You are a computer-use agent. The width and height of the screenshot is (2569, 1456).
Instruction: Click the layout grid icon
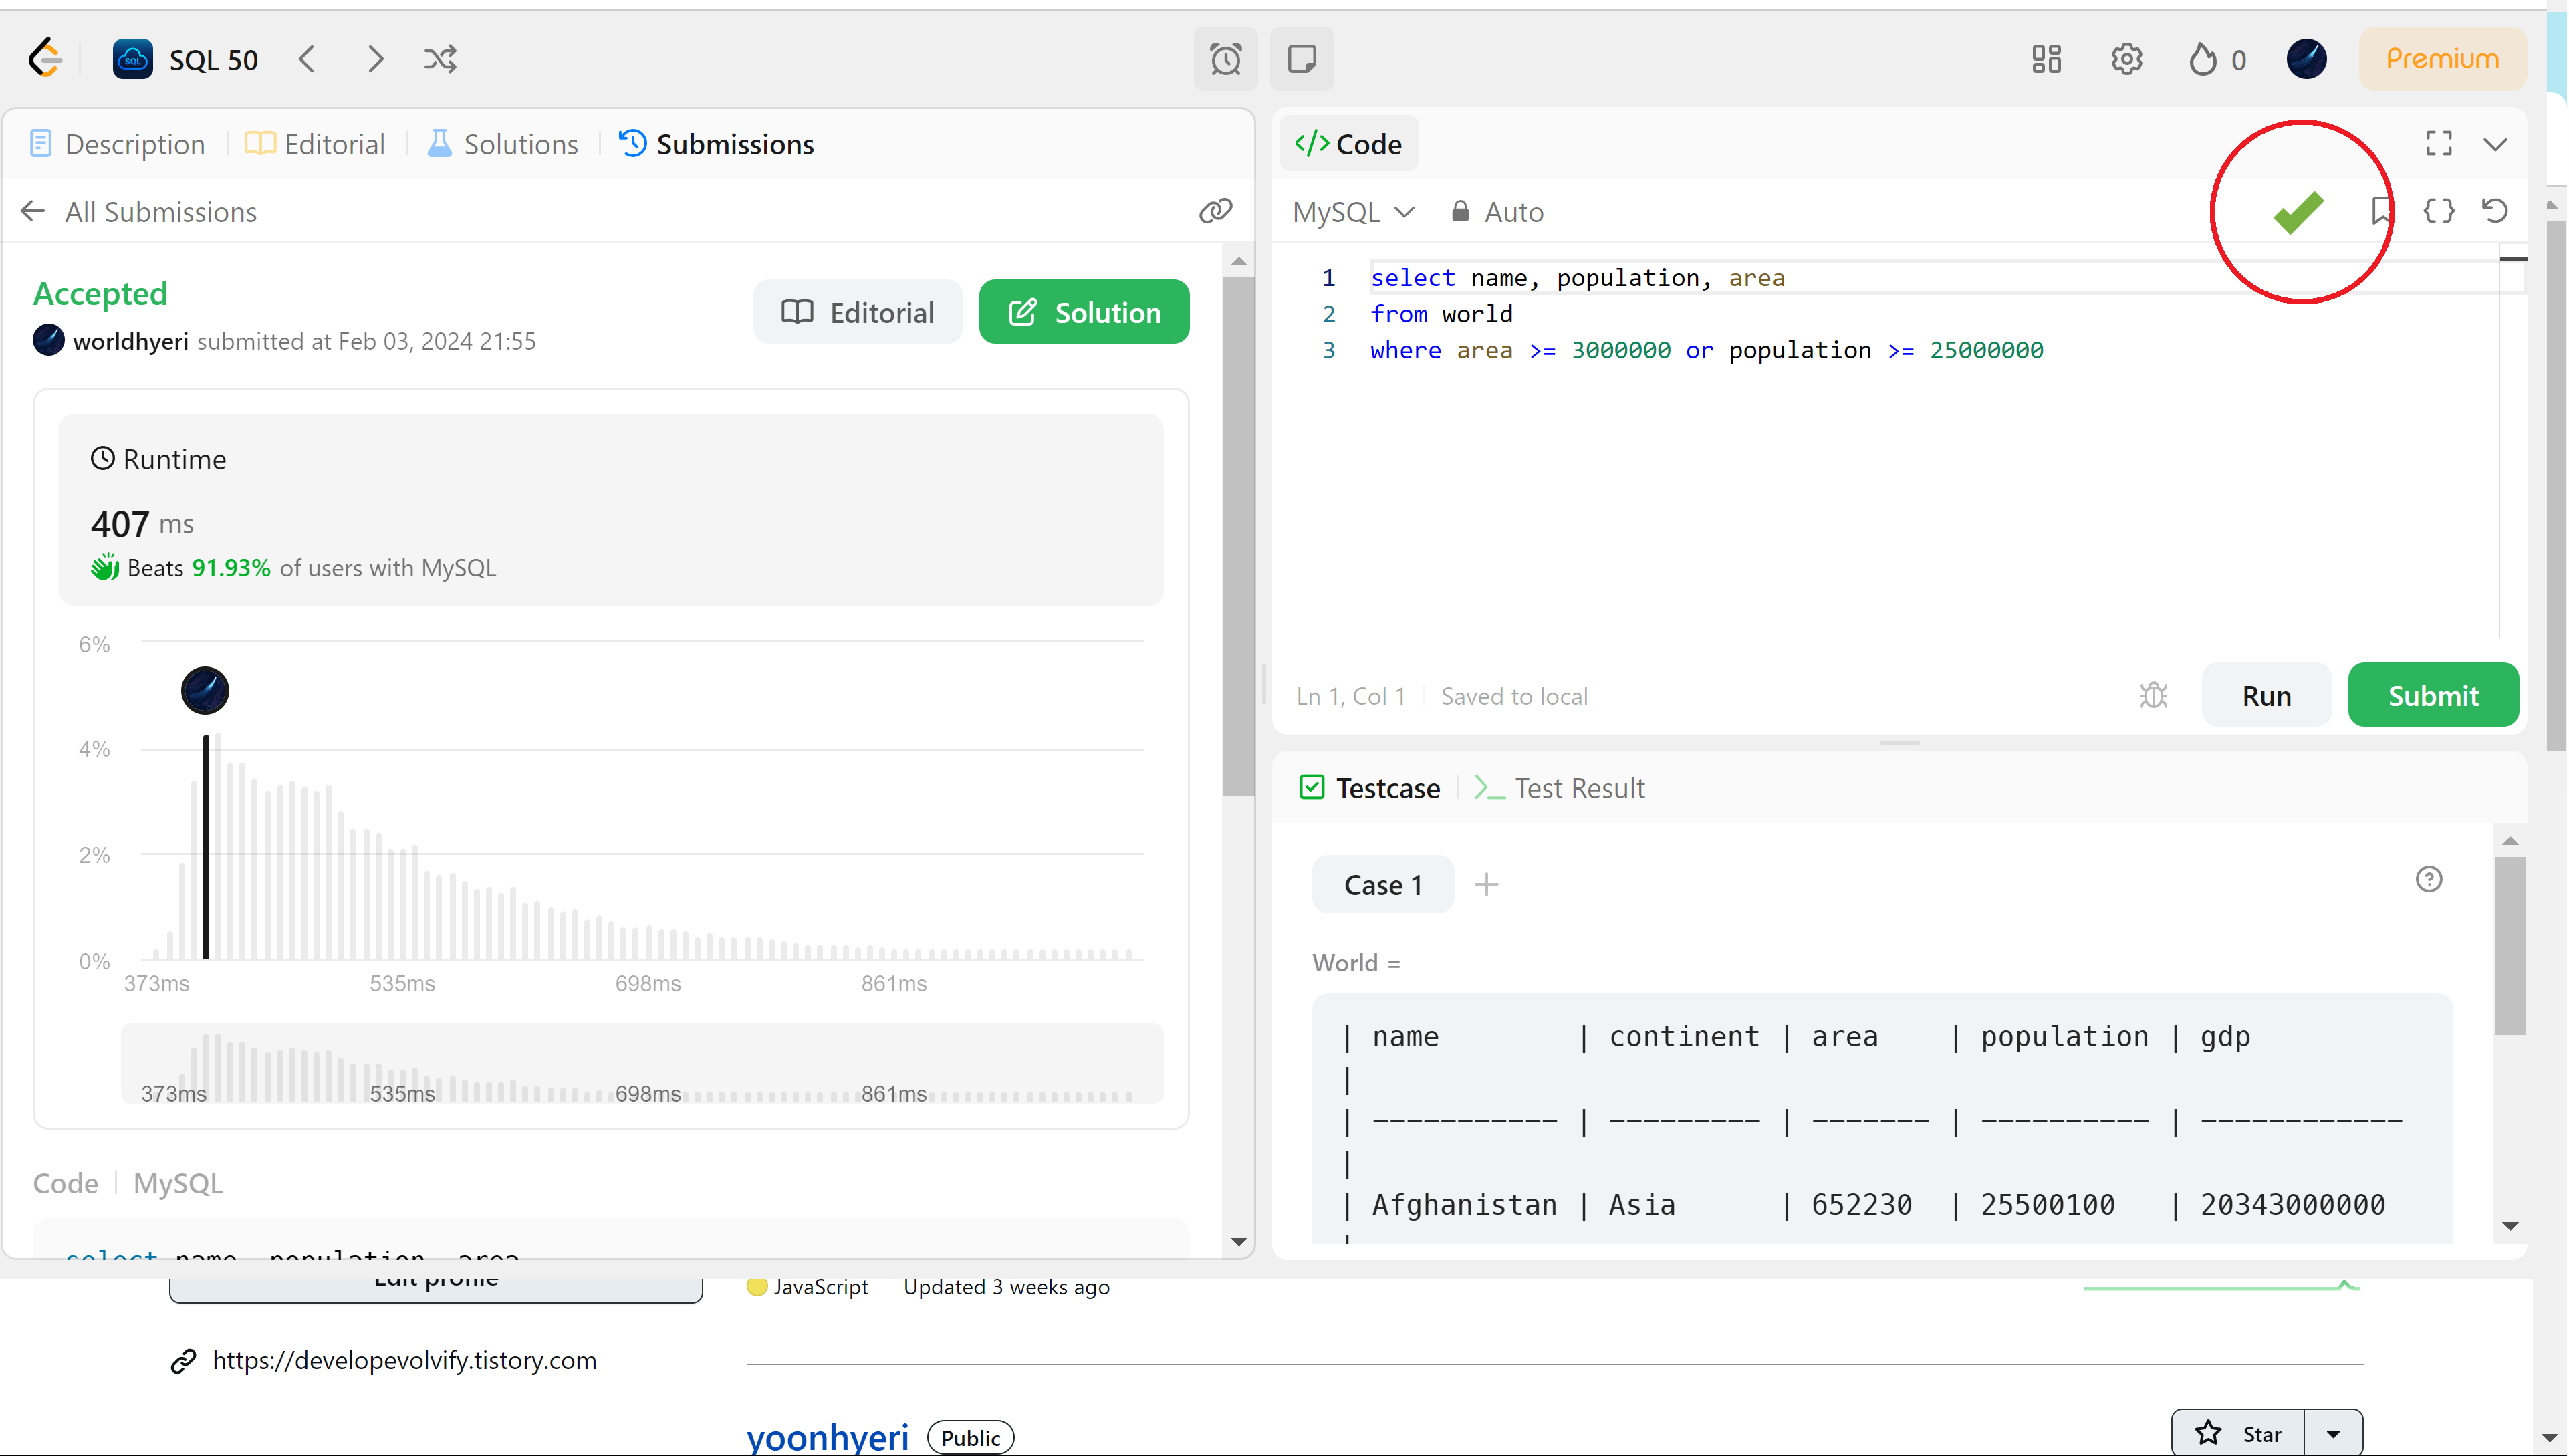[x=2046, y=59]
